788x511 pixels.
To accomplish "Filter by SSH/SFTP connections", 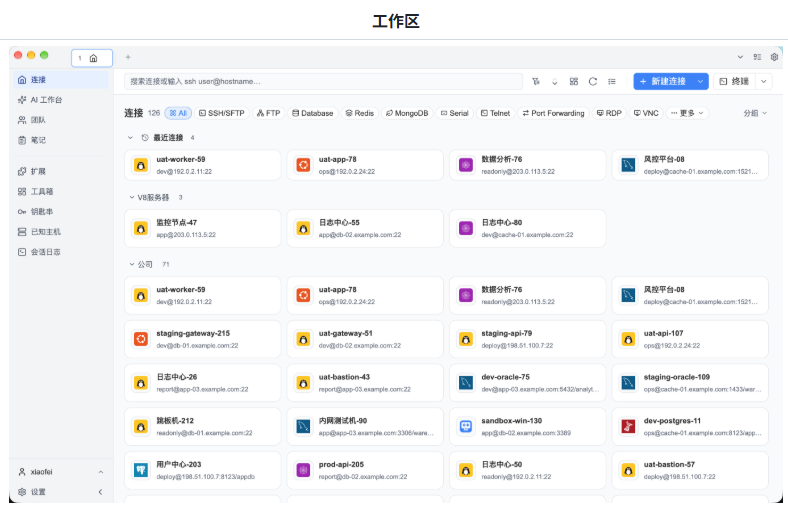I will [x=222, y=113].
